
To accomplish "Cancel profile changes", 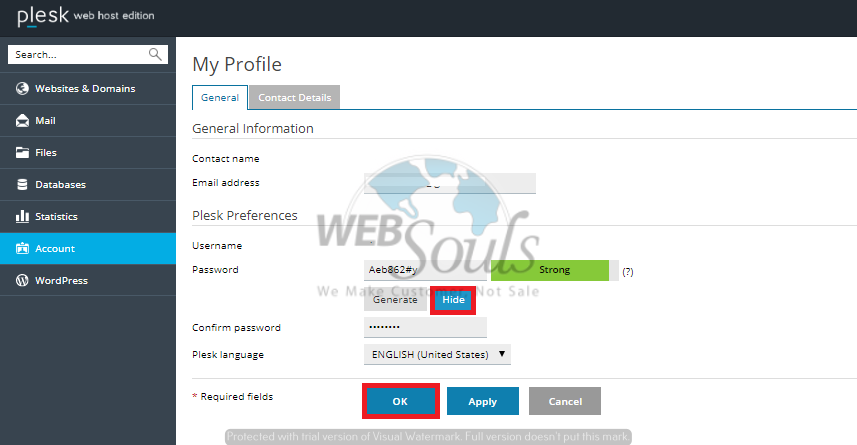I will (565, 401).
